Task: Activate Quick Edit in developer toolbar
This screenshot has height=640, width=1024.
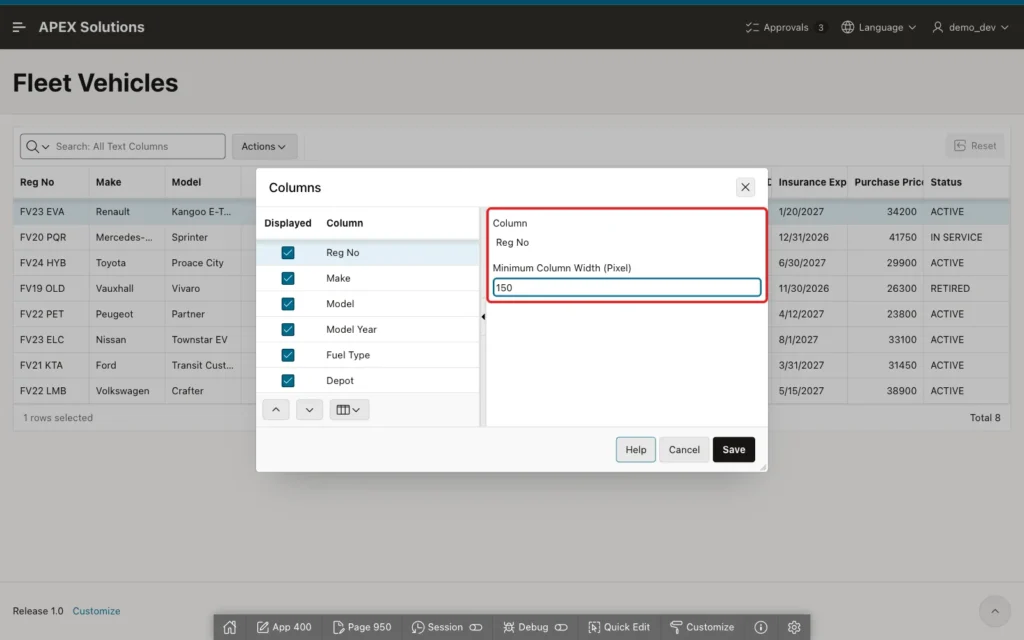Action: (618, 627)
